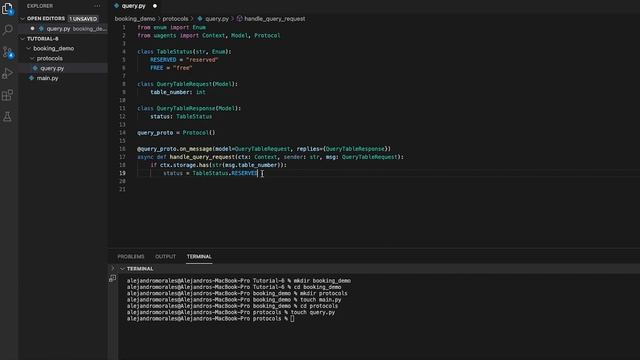Click 'RESERVED = "reserved"' code line
Image resolution: width=640 pixels, height=360 pixels.
(184, 60)
